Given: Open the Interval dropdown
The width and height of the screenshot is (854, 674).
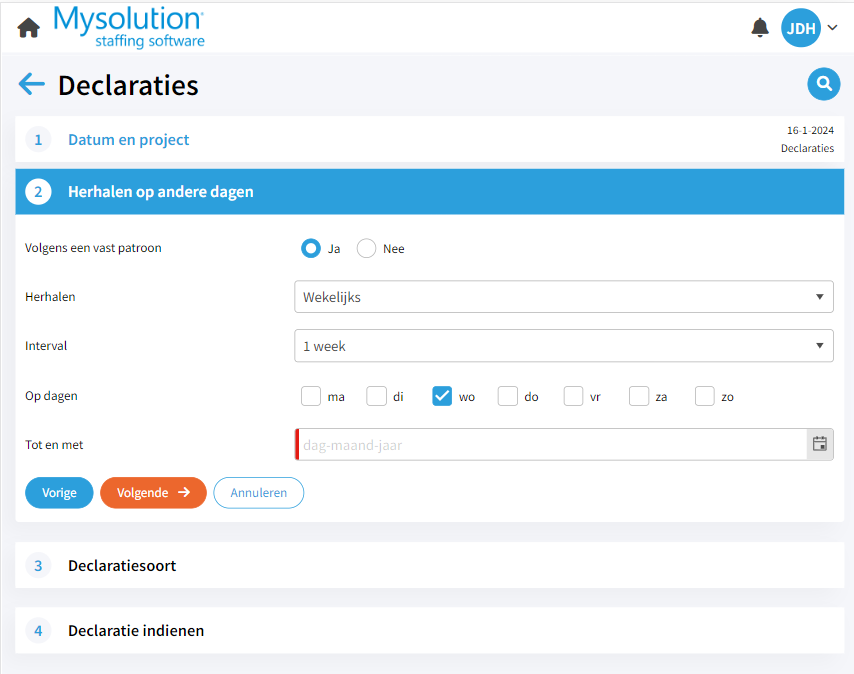Looking at the screenshot, I should pyautogui.click(x=563, y=346).
